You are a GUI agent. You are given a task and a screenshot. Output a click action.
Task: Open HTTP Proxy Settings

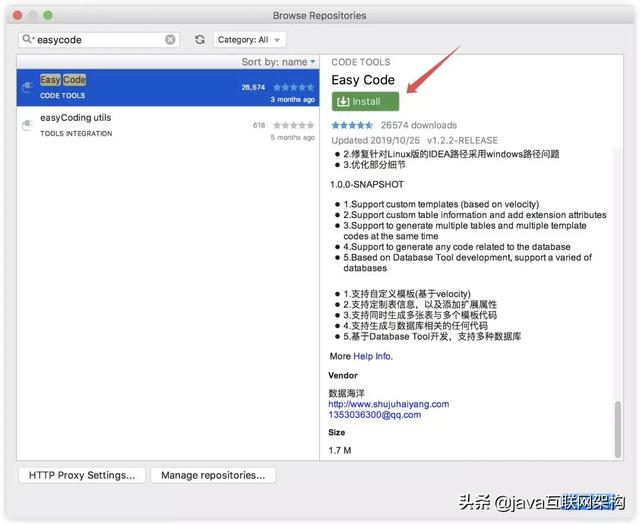pyautogui.click(x=82, y=475)
